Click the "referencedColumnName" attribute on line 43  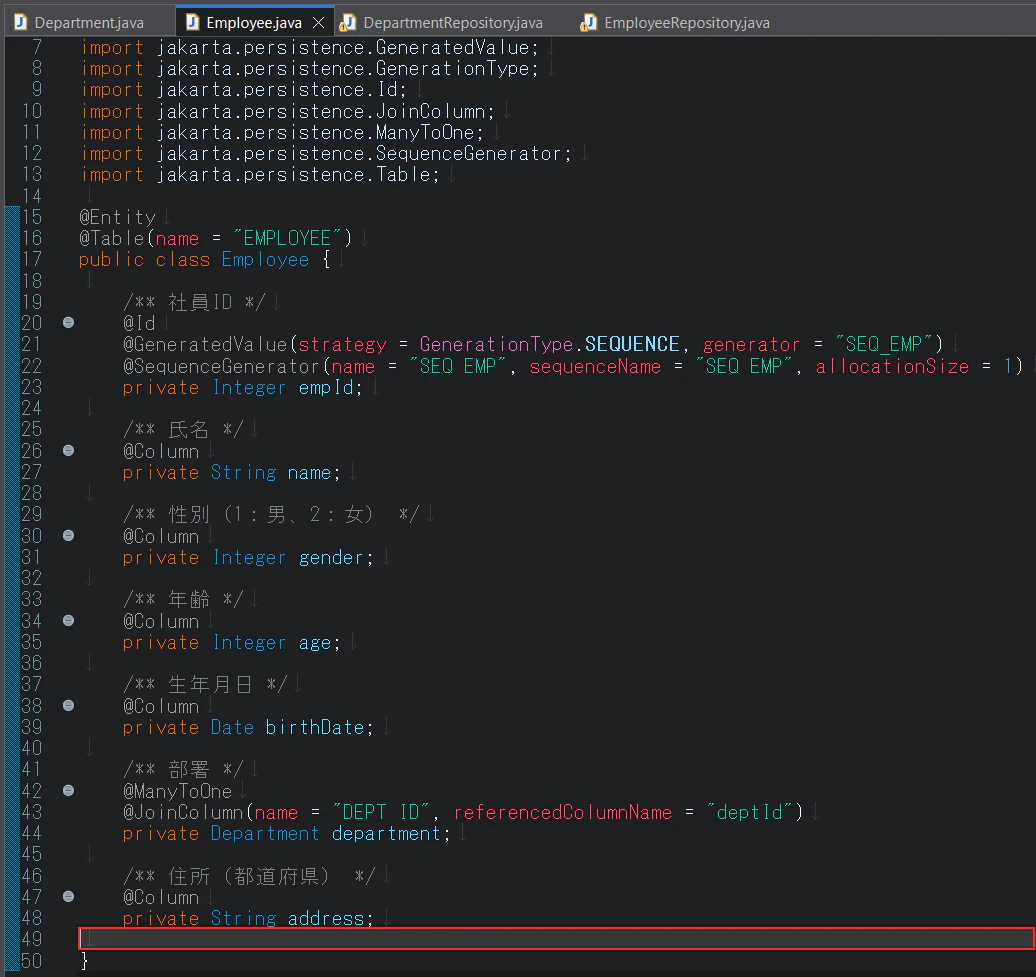pos(562,812)
